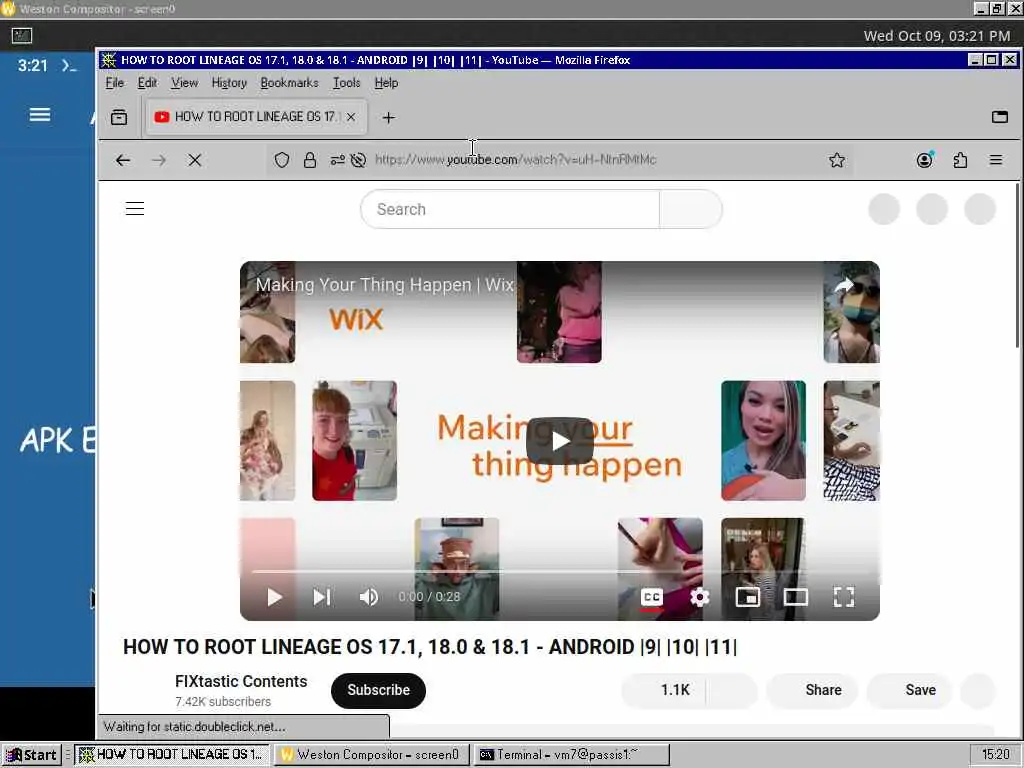Click the taskbar clock showing 15:20

point(995,755)
